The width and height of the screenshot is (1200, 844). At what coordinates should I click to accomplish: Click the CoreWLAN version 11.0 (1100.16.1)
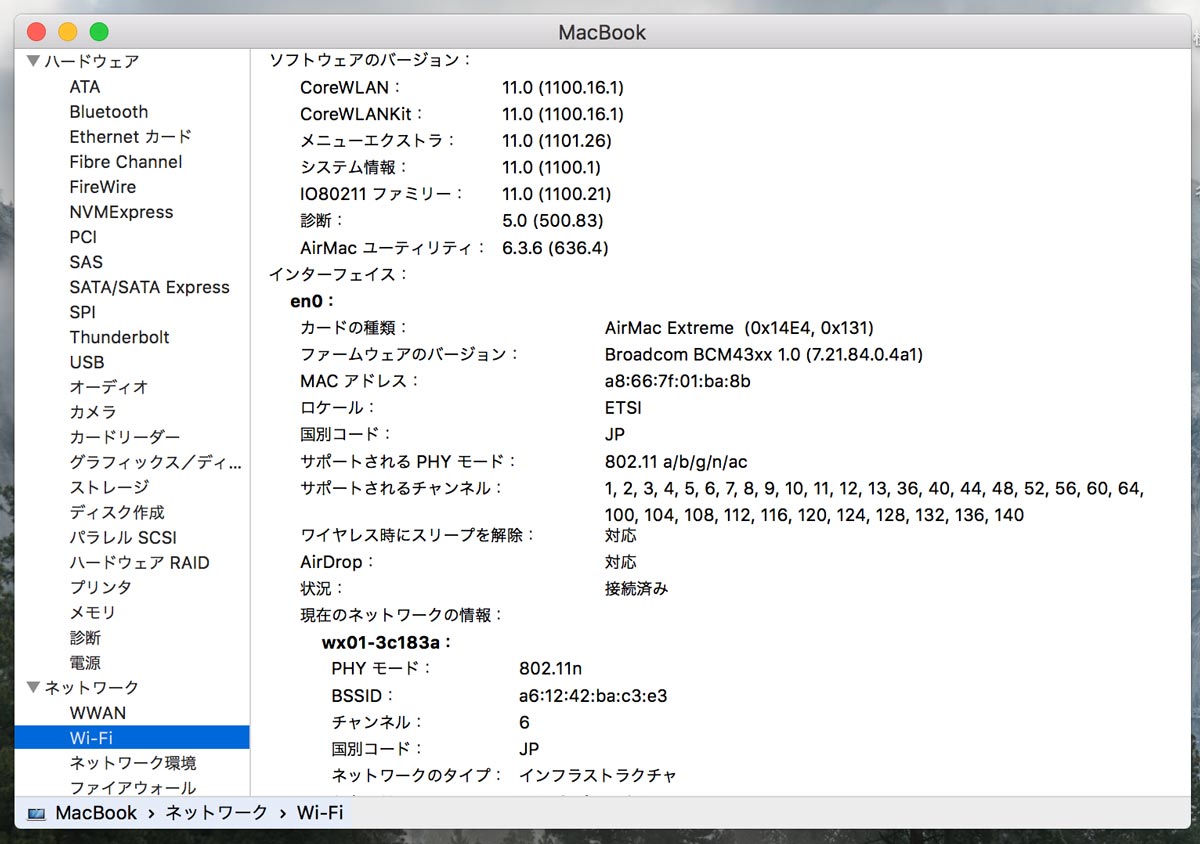click(563, 88)
